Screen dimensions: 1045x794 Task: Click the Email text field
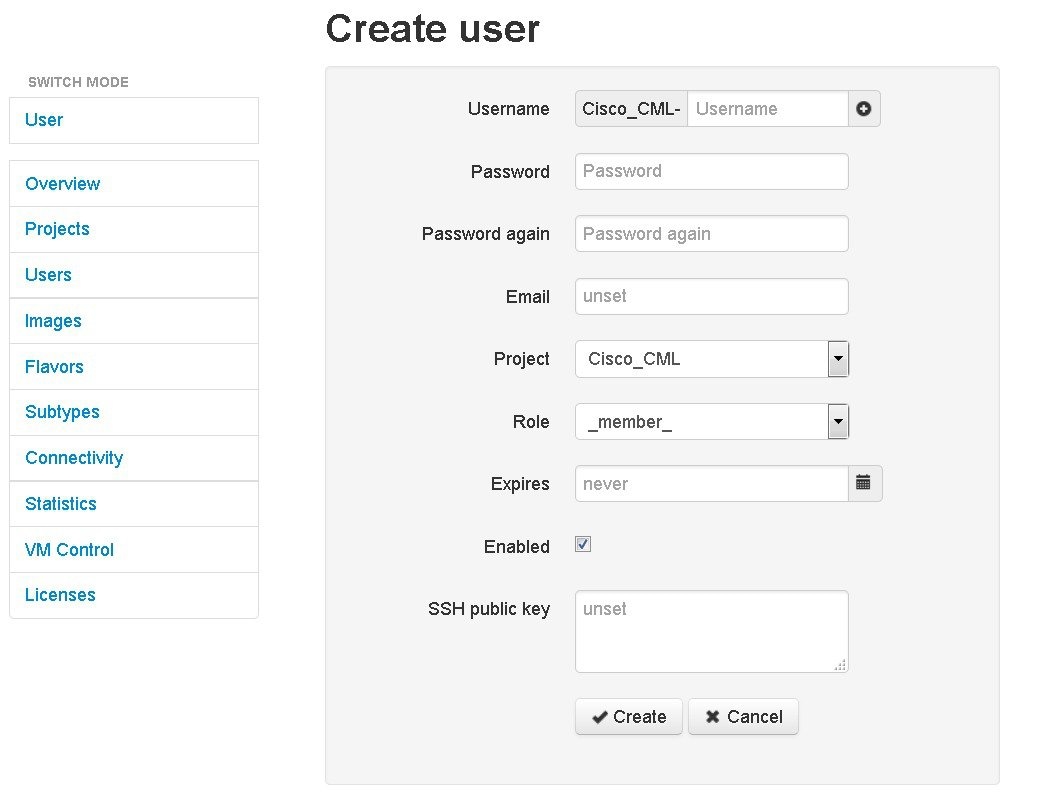click(711, 296)
